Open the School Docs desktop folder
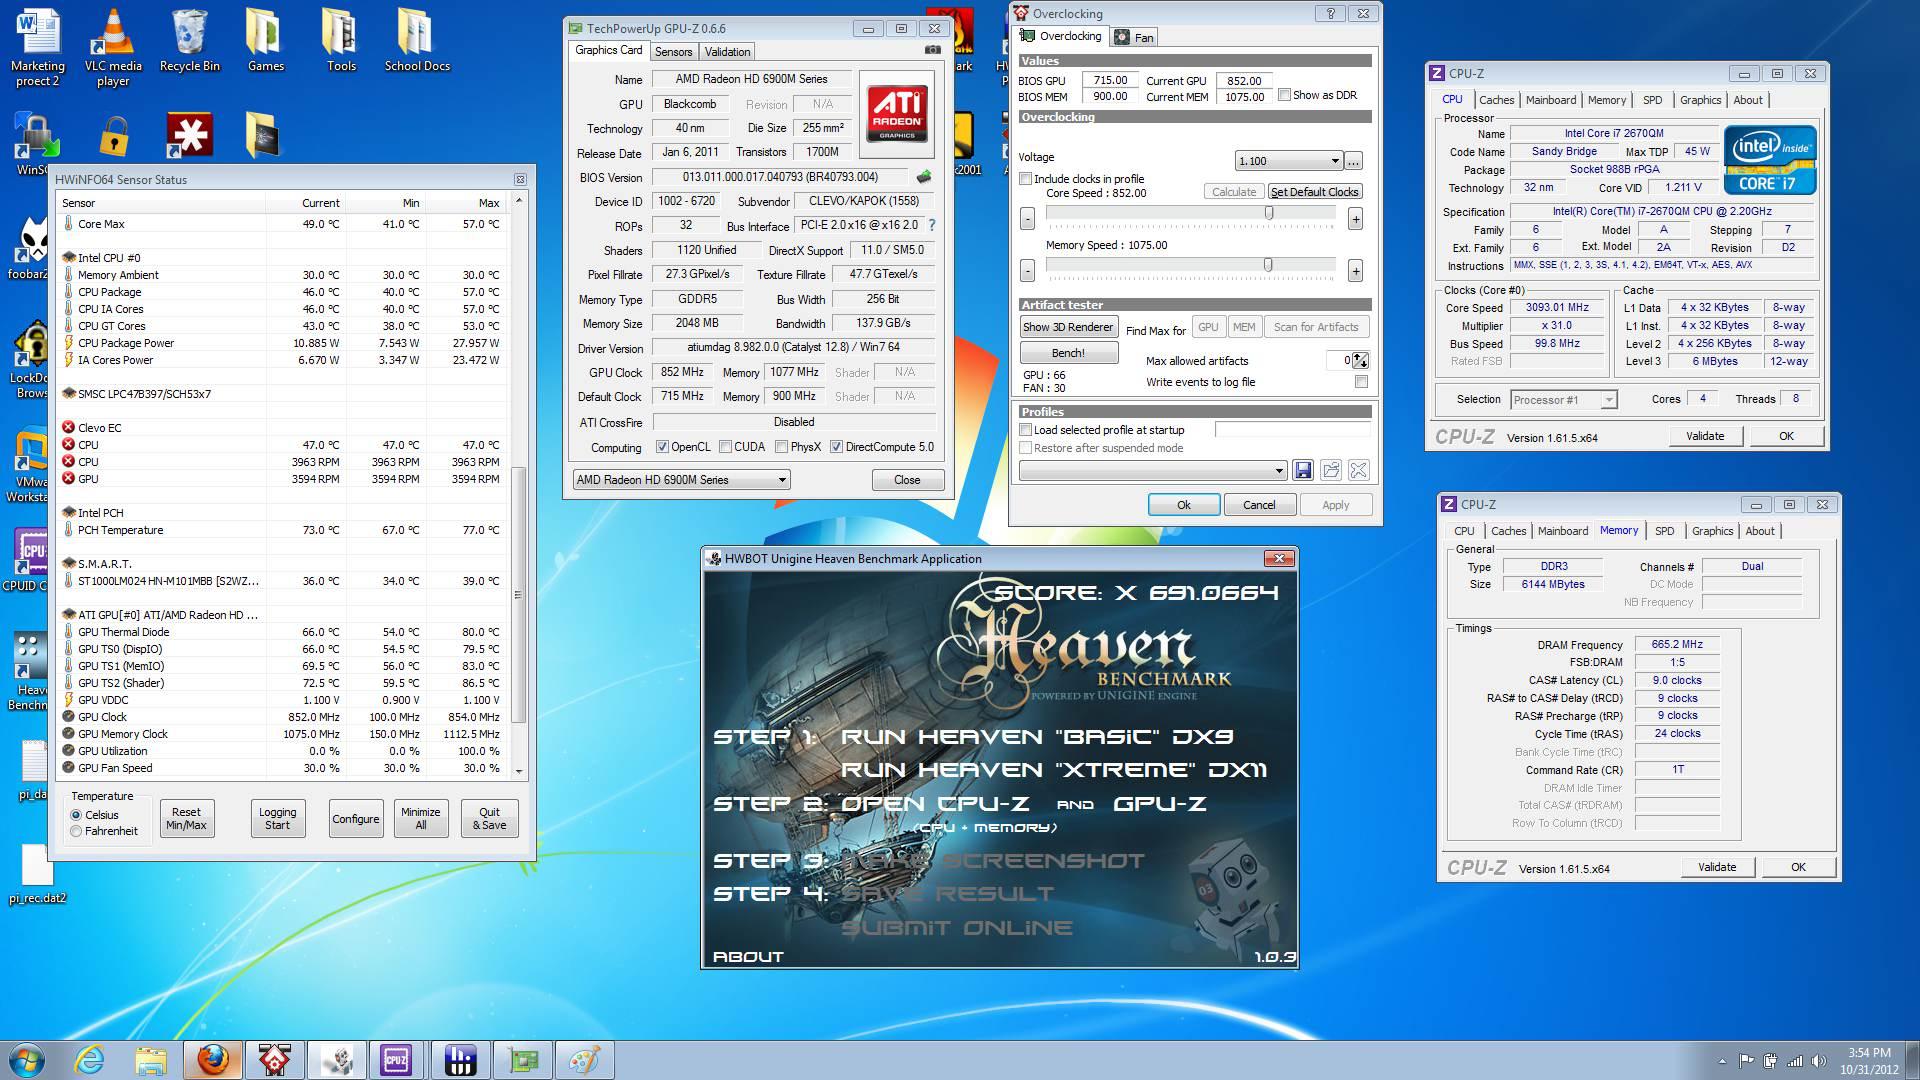The height and width of the screenshot is (1080, 1920). (417, 40)
